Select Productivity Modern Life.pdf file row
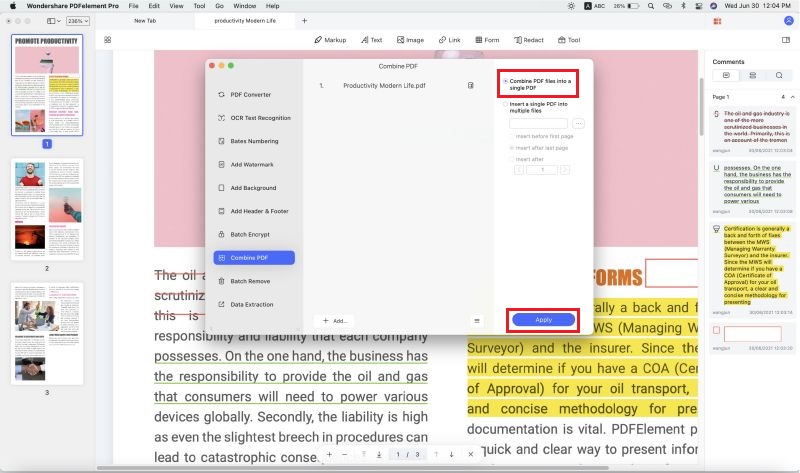This screenshot has width=800, height=473. tap(397, 86)
